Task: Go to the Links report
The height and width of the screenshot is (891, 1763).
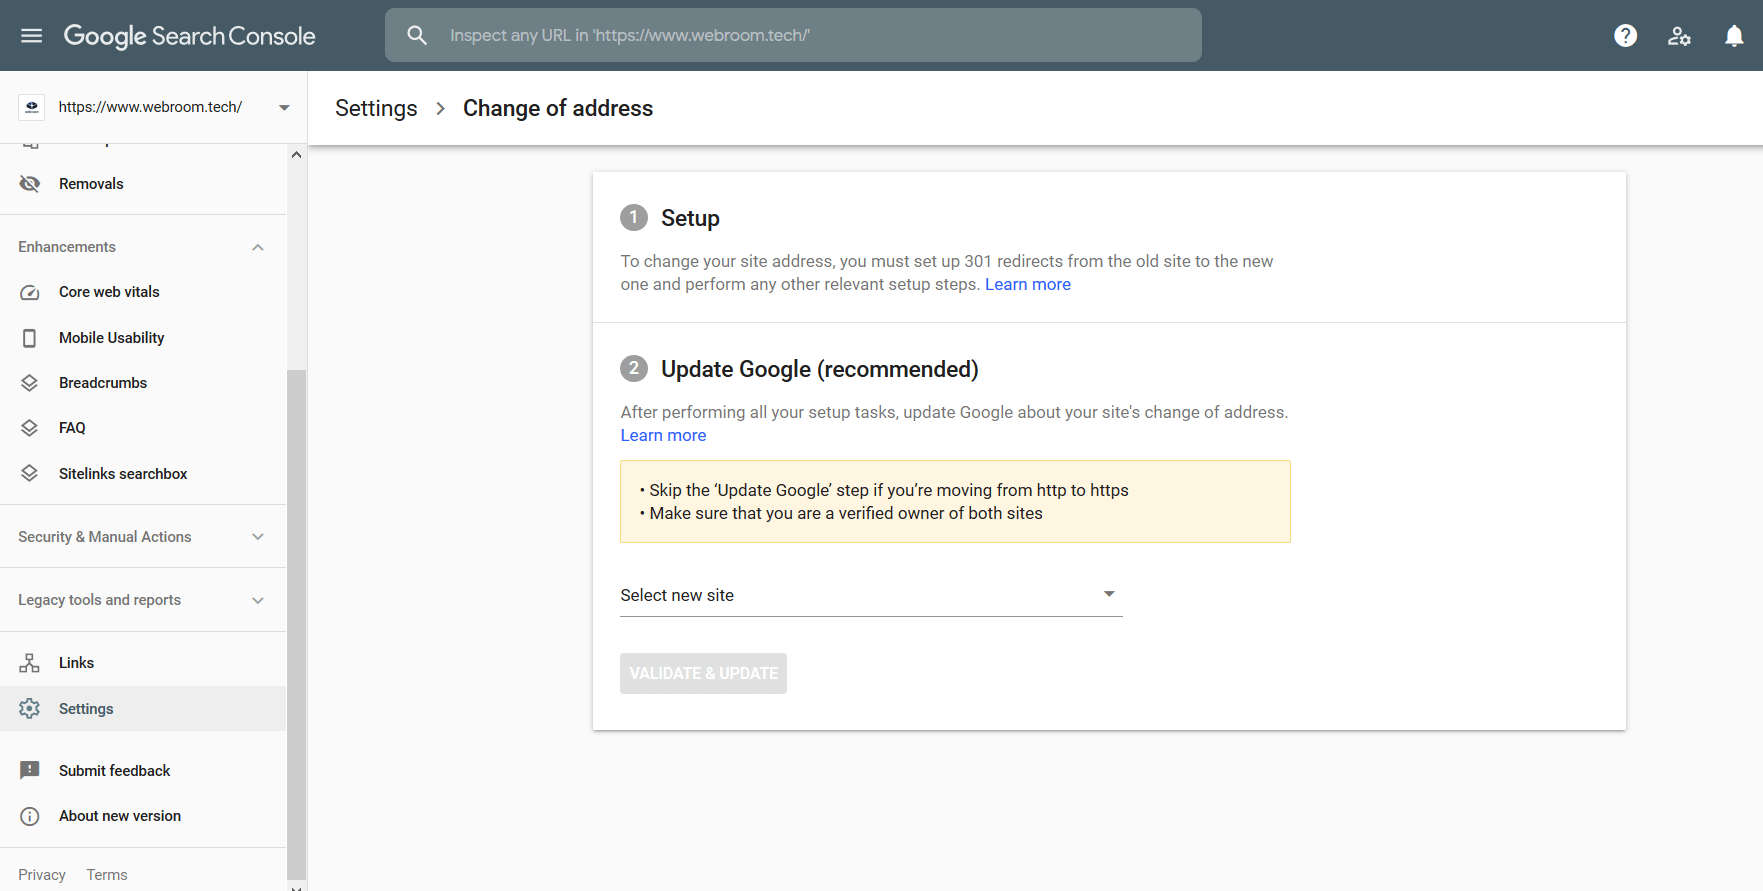Action: pyautogui.click(x=76, y=663)
